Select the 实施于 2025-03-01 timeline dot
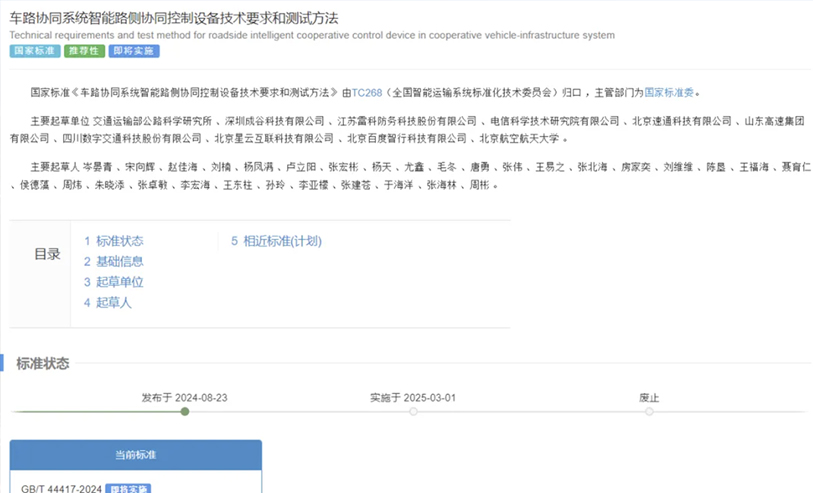 [413, 412]
